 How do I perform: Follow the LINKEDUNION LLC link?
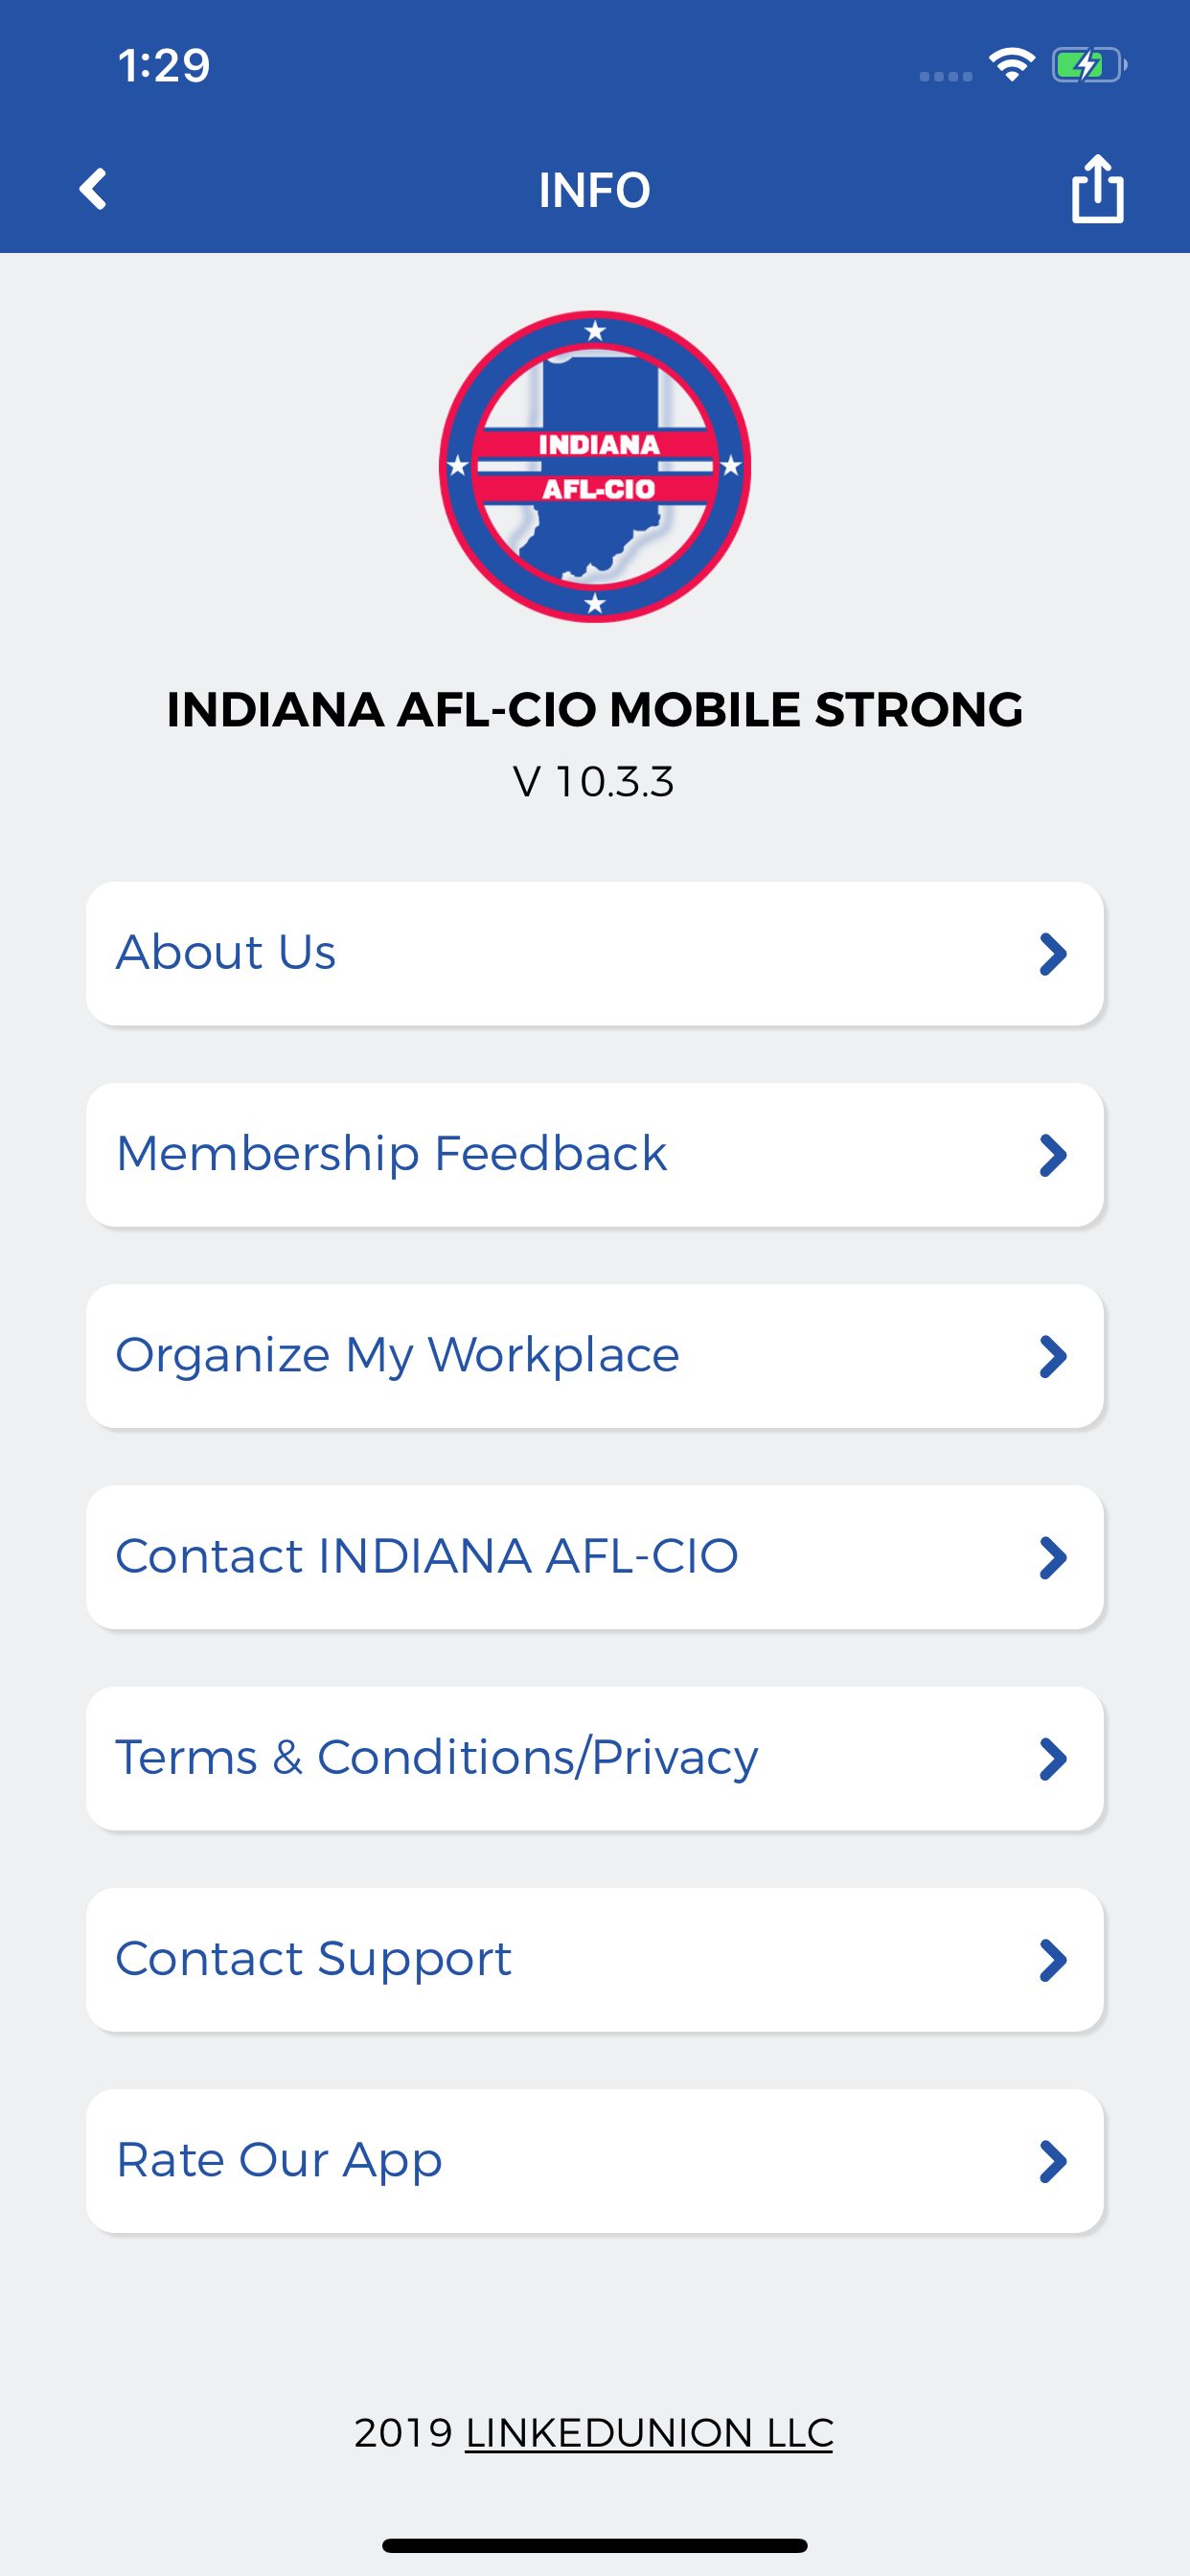(x=649, y=2433)
